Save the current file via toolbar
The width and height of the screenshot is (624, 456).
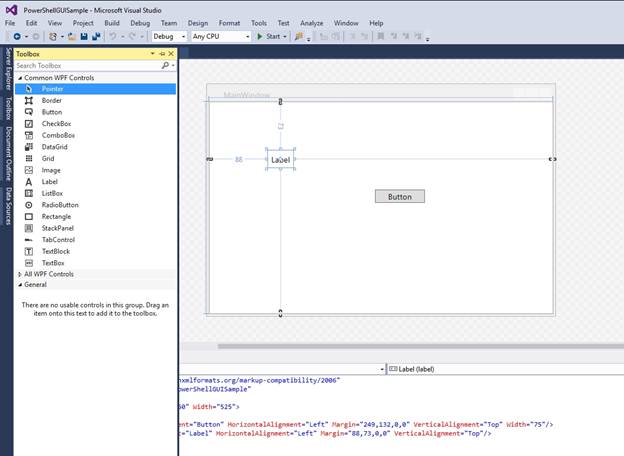[84, 37]
